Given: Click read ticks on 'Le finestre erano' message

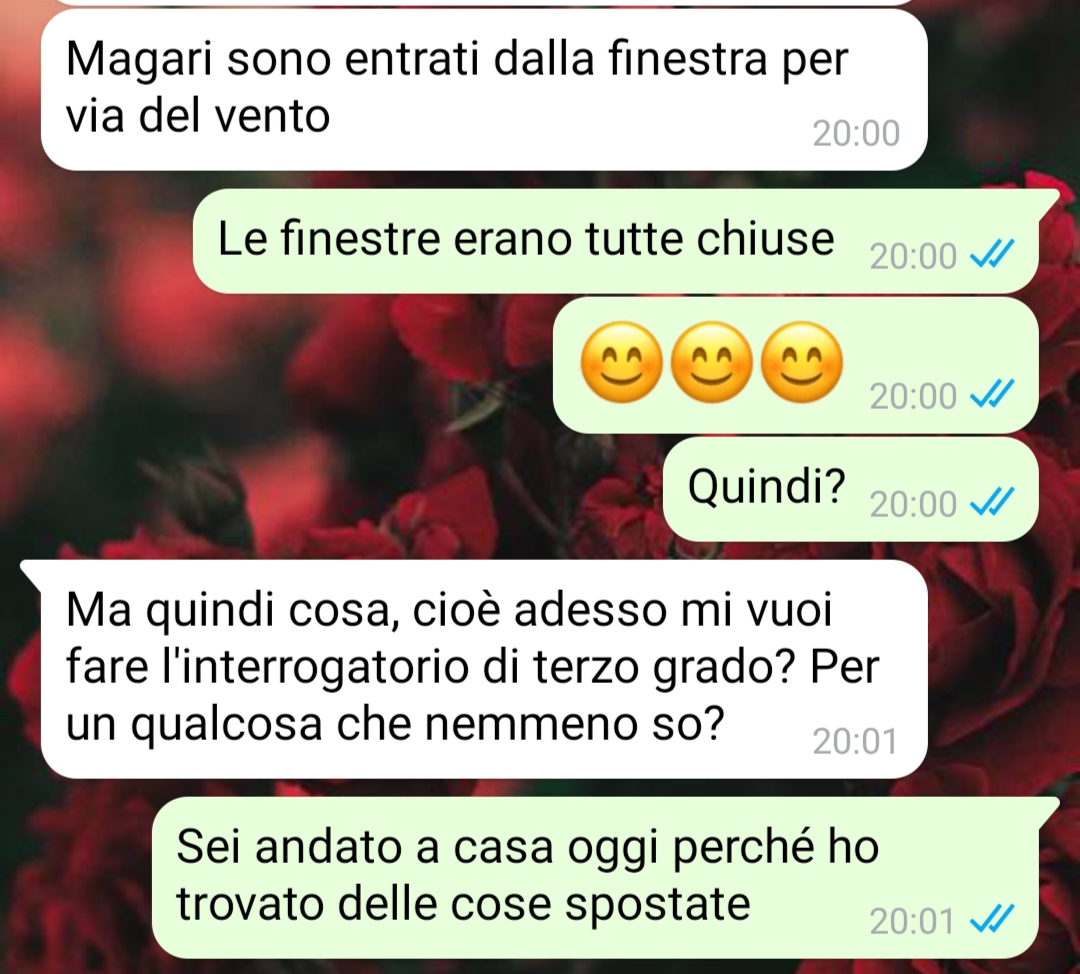Looking at the screenshot, I should pos(992,255).
